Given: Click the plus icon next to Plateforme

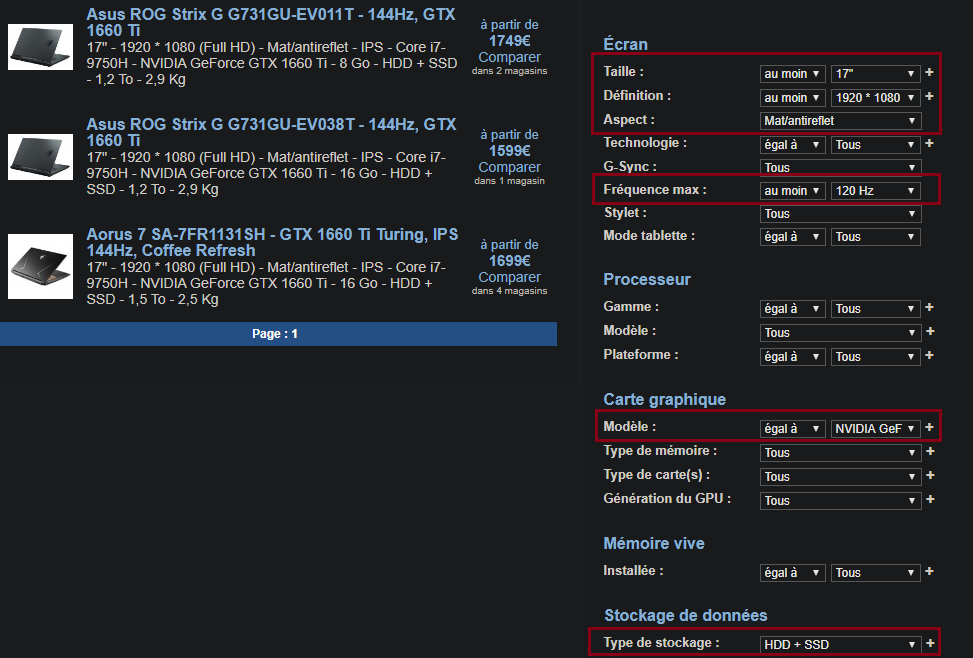Looking at the screenshot, I should 929,356.
